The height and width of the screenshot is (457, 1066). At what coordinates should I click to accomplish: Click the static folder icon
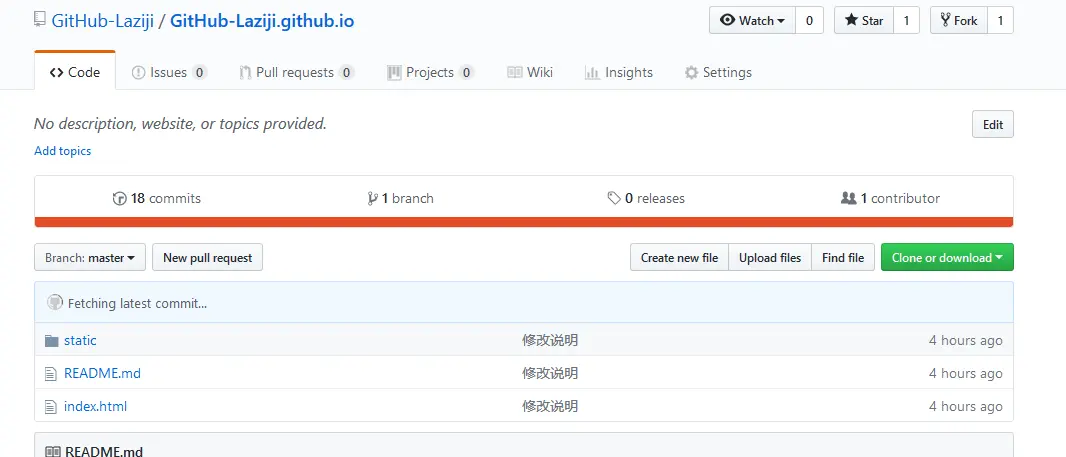pos(52,341)
